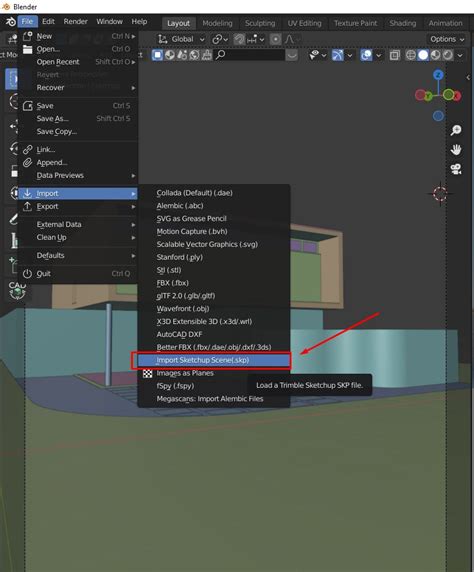Open the Window menu
Viewport: 474px width, 572px height.
click(109, 22)
